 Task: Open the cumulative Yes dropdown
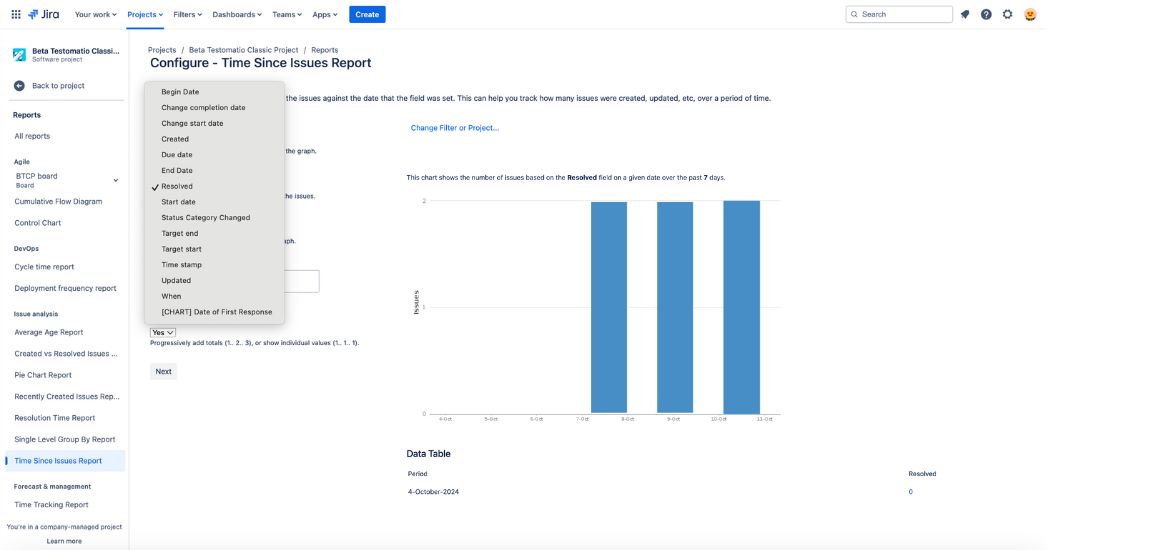163,332
